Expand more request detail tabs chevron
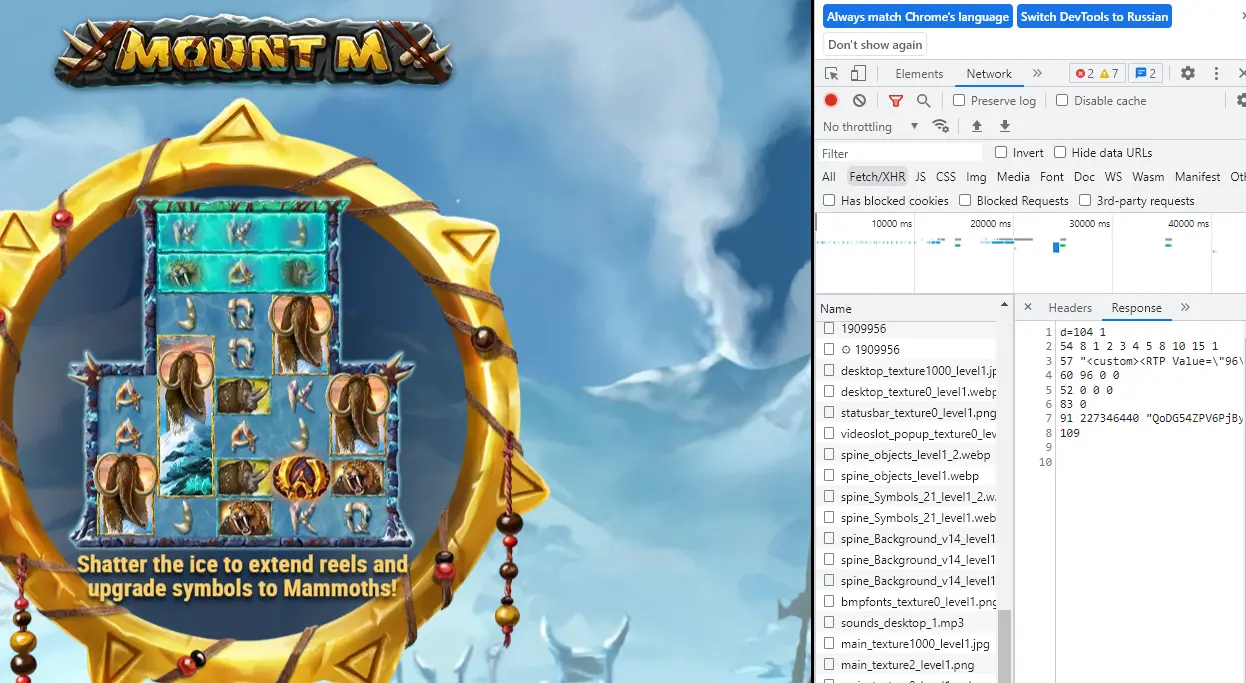Image resolution: width=1246 pixels, height=683 pixels. (x=1185, y=307)
